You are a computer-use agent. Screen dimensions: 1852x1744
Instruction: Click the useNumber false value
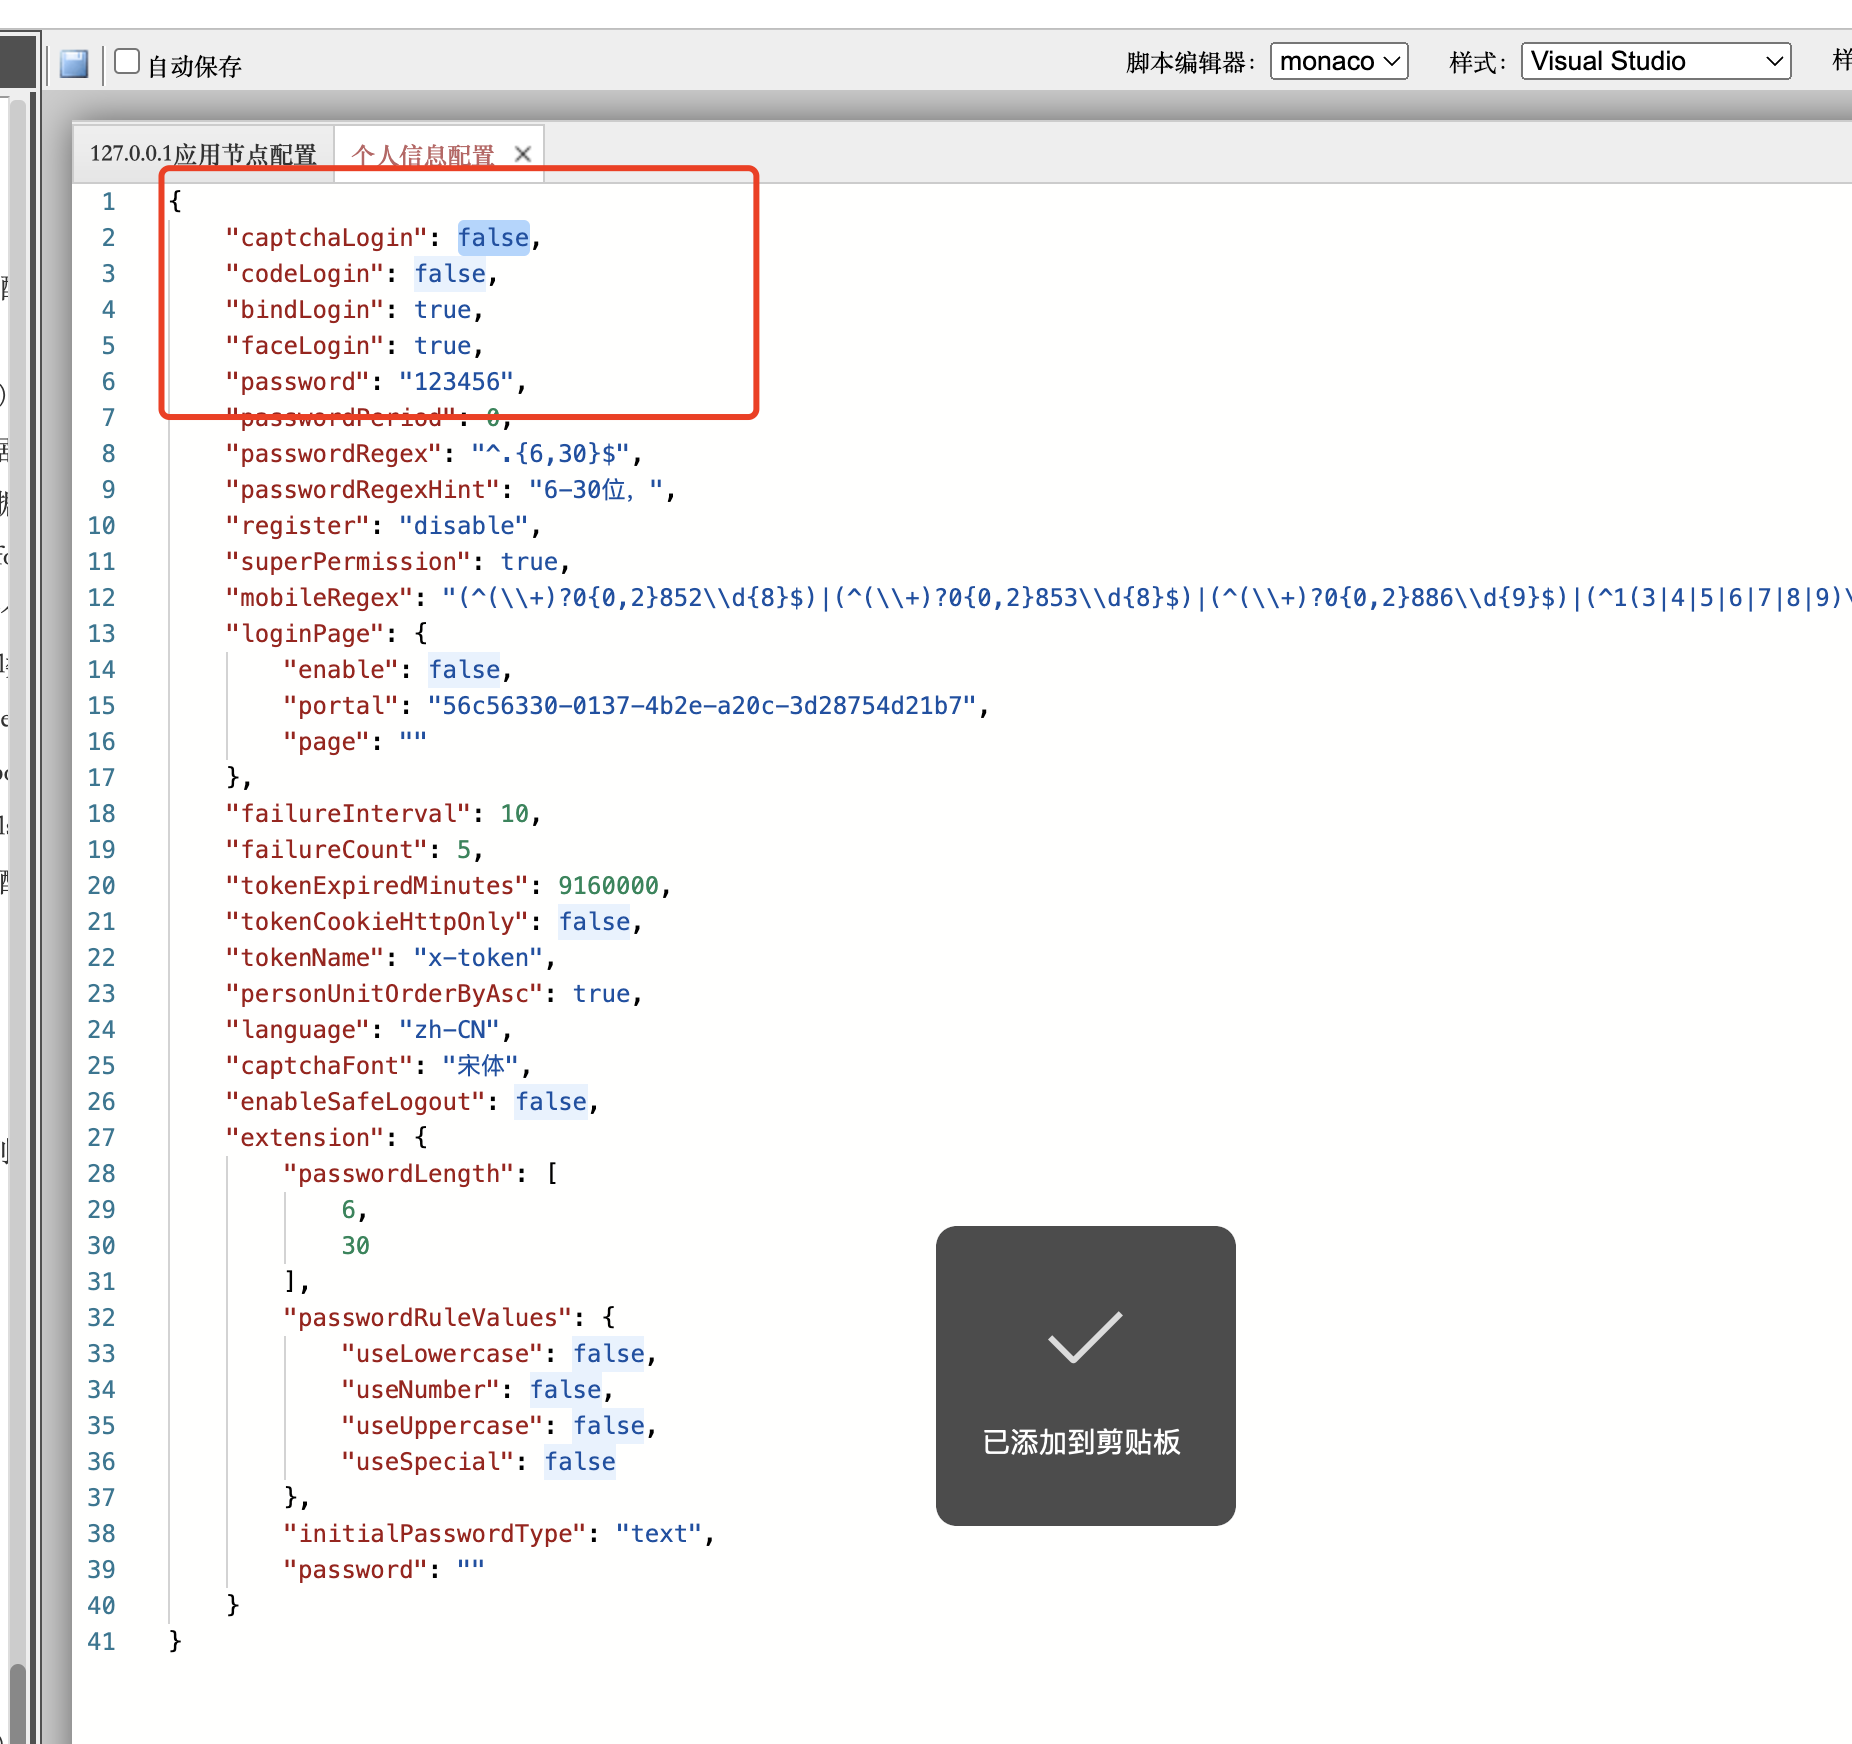pos(565,1390)
